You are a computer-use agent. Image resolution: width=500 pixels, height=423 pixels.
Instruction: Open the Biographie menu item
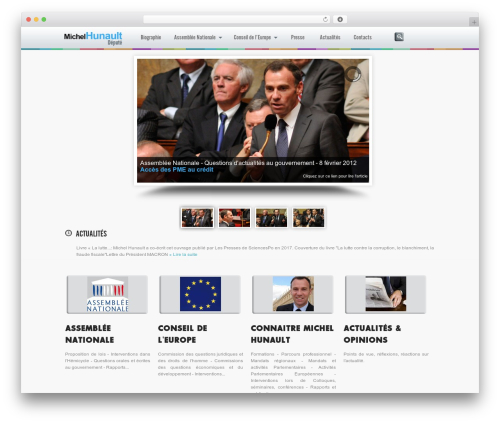(x=151, y=37)
